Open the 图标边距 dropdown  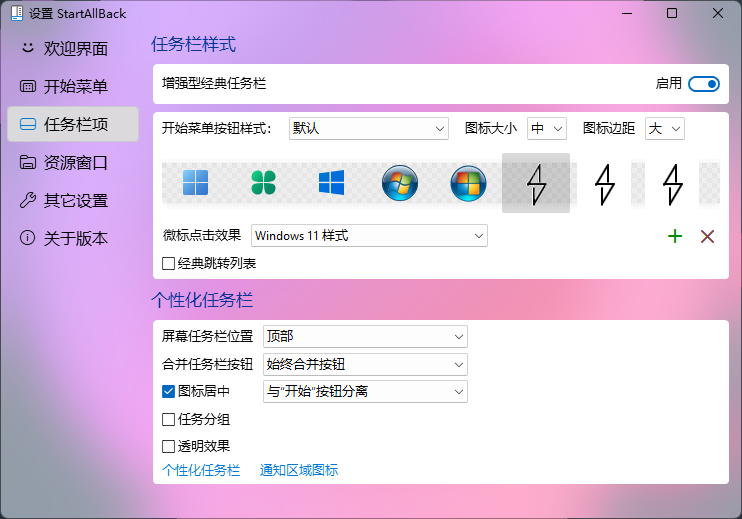tap(664, 129)
